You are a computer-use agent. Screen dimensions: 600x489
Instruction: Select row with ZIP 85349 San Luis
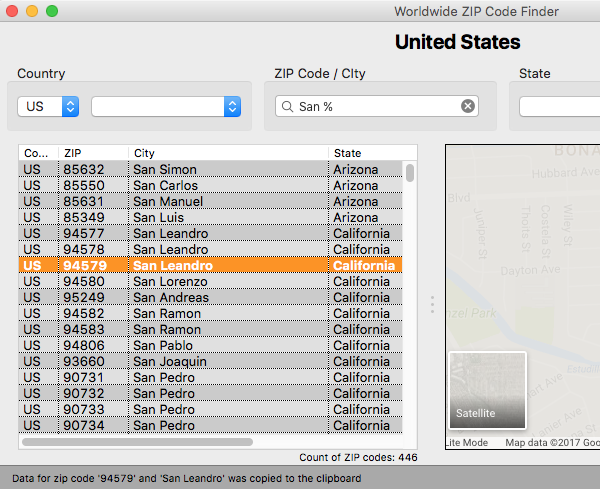(210, 217)
